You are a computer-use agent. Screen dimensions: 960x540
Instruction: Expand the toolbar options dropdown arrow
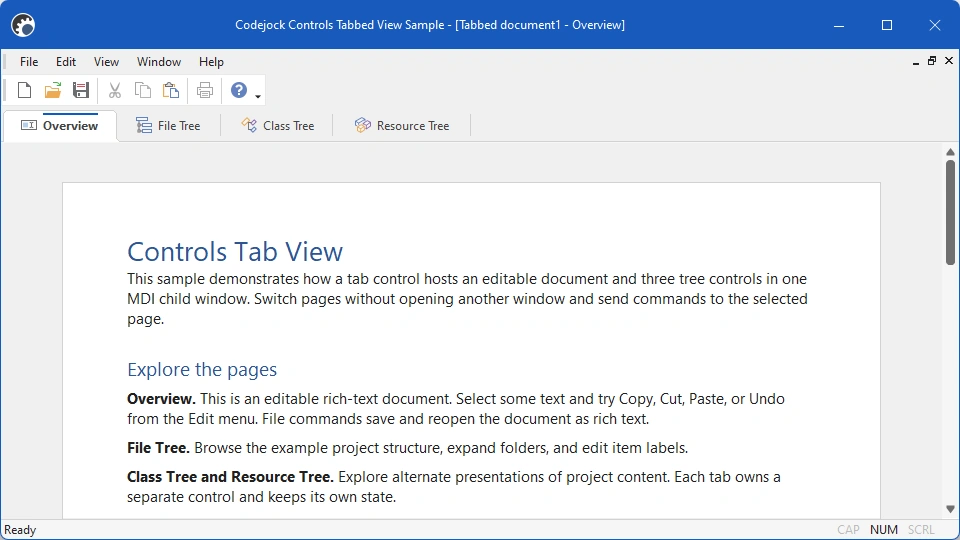(258, 96)
